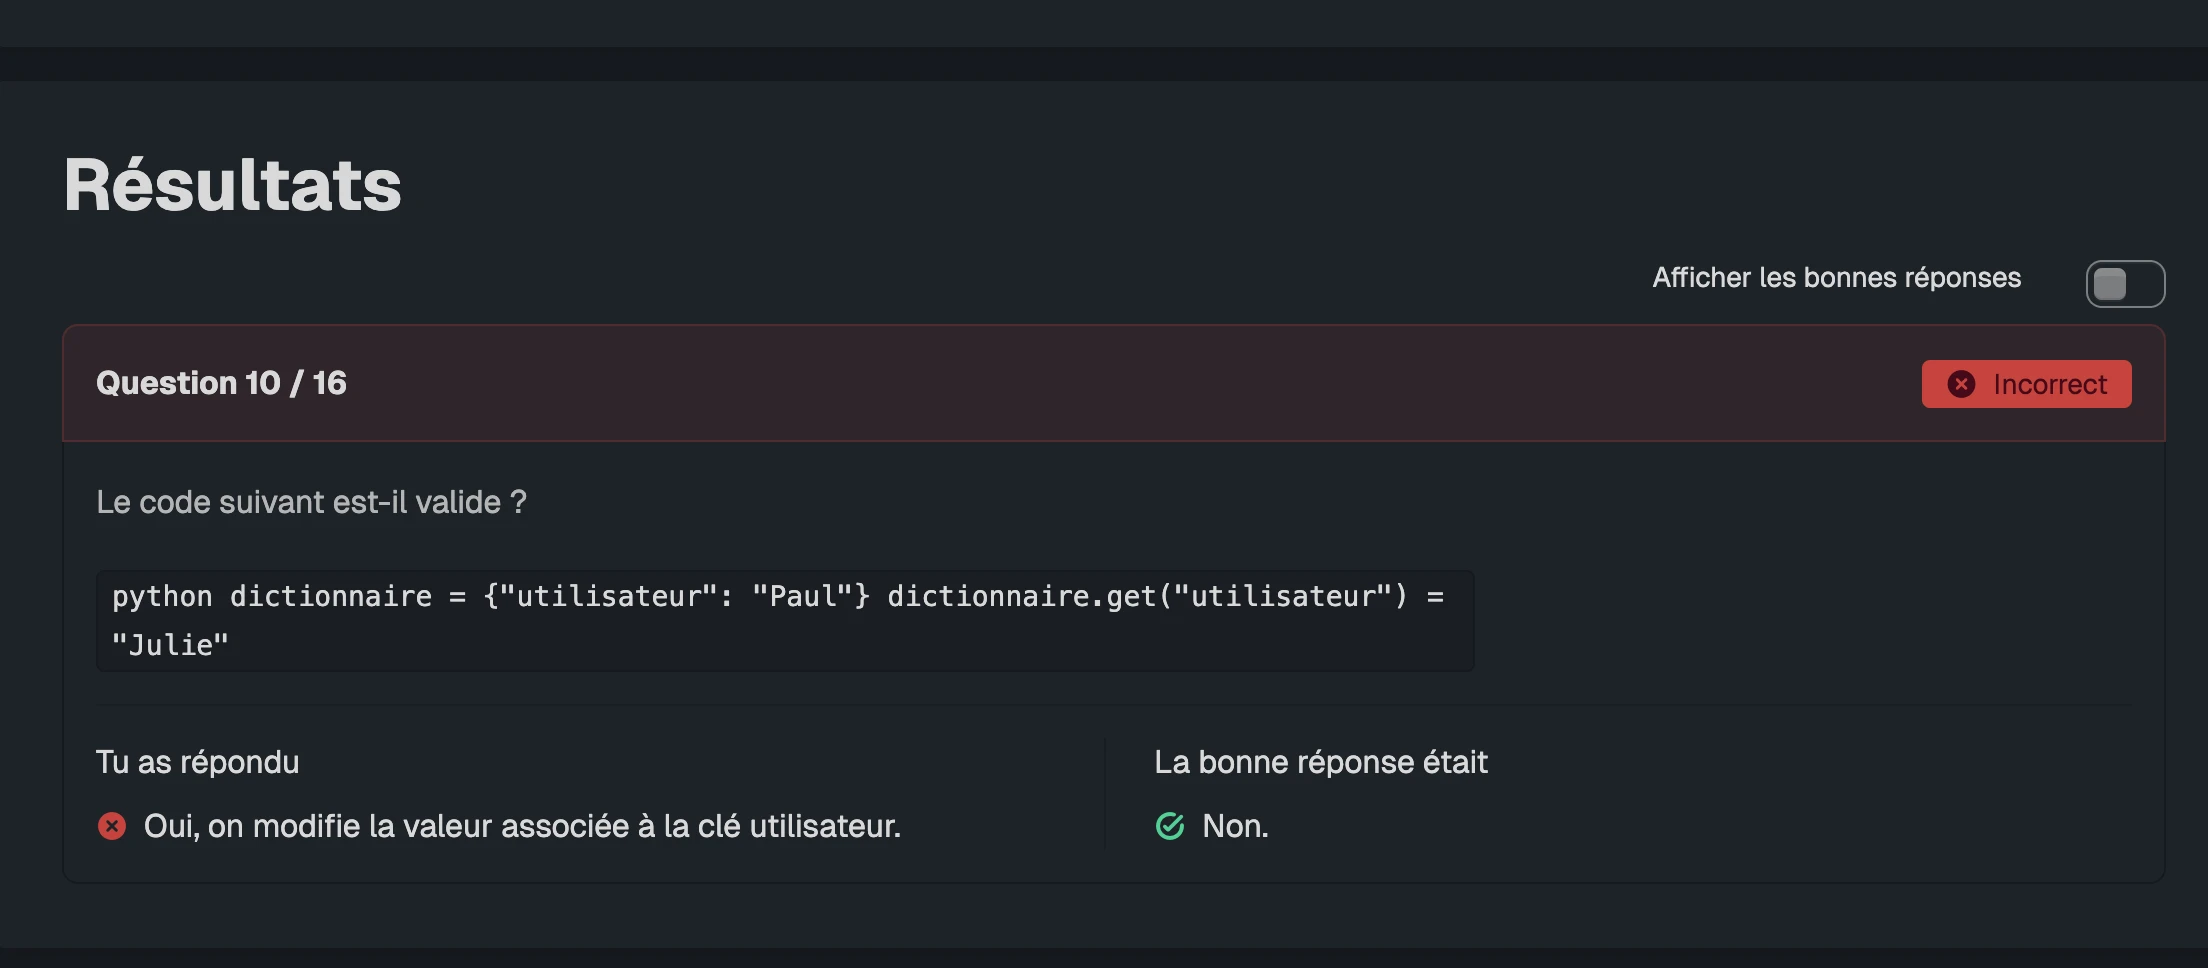
Task: Click the Afficher les bonnes réponses label
Action: point(1836,278)
